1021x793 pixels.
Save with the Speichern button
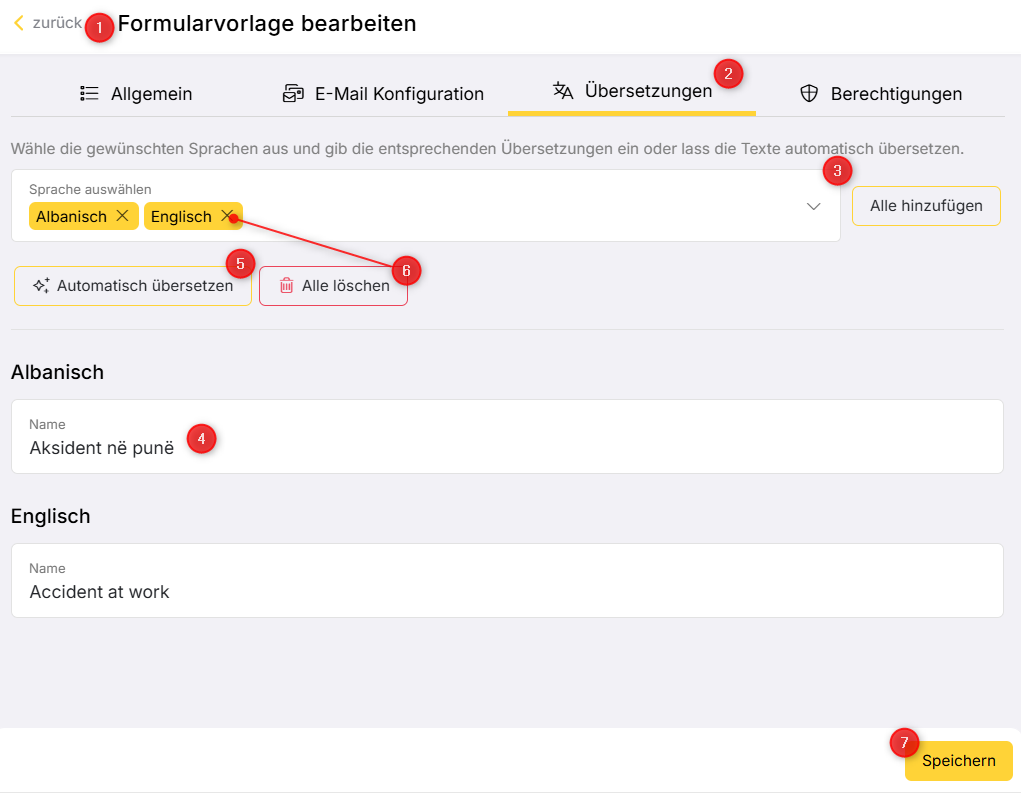[x=958, y=761]
